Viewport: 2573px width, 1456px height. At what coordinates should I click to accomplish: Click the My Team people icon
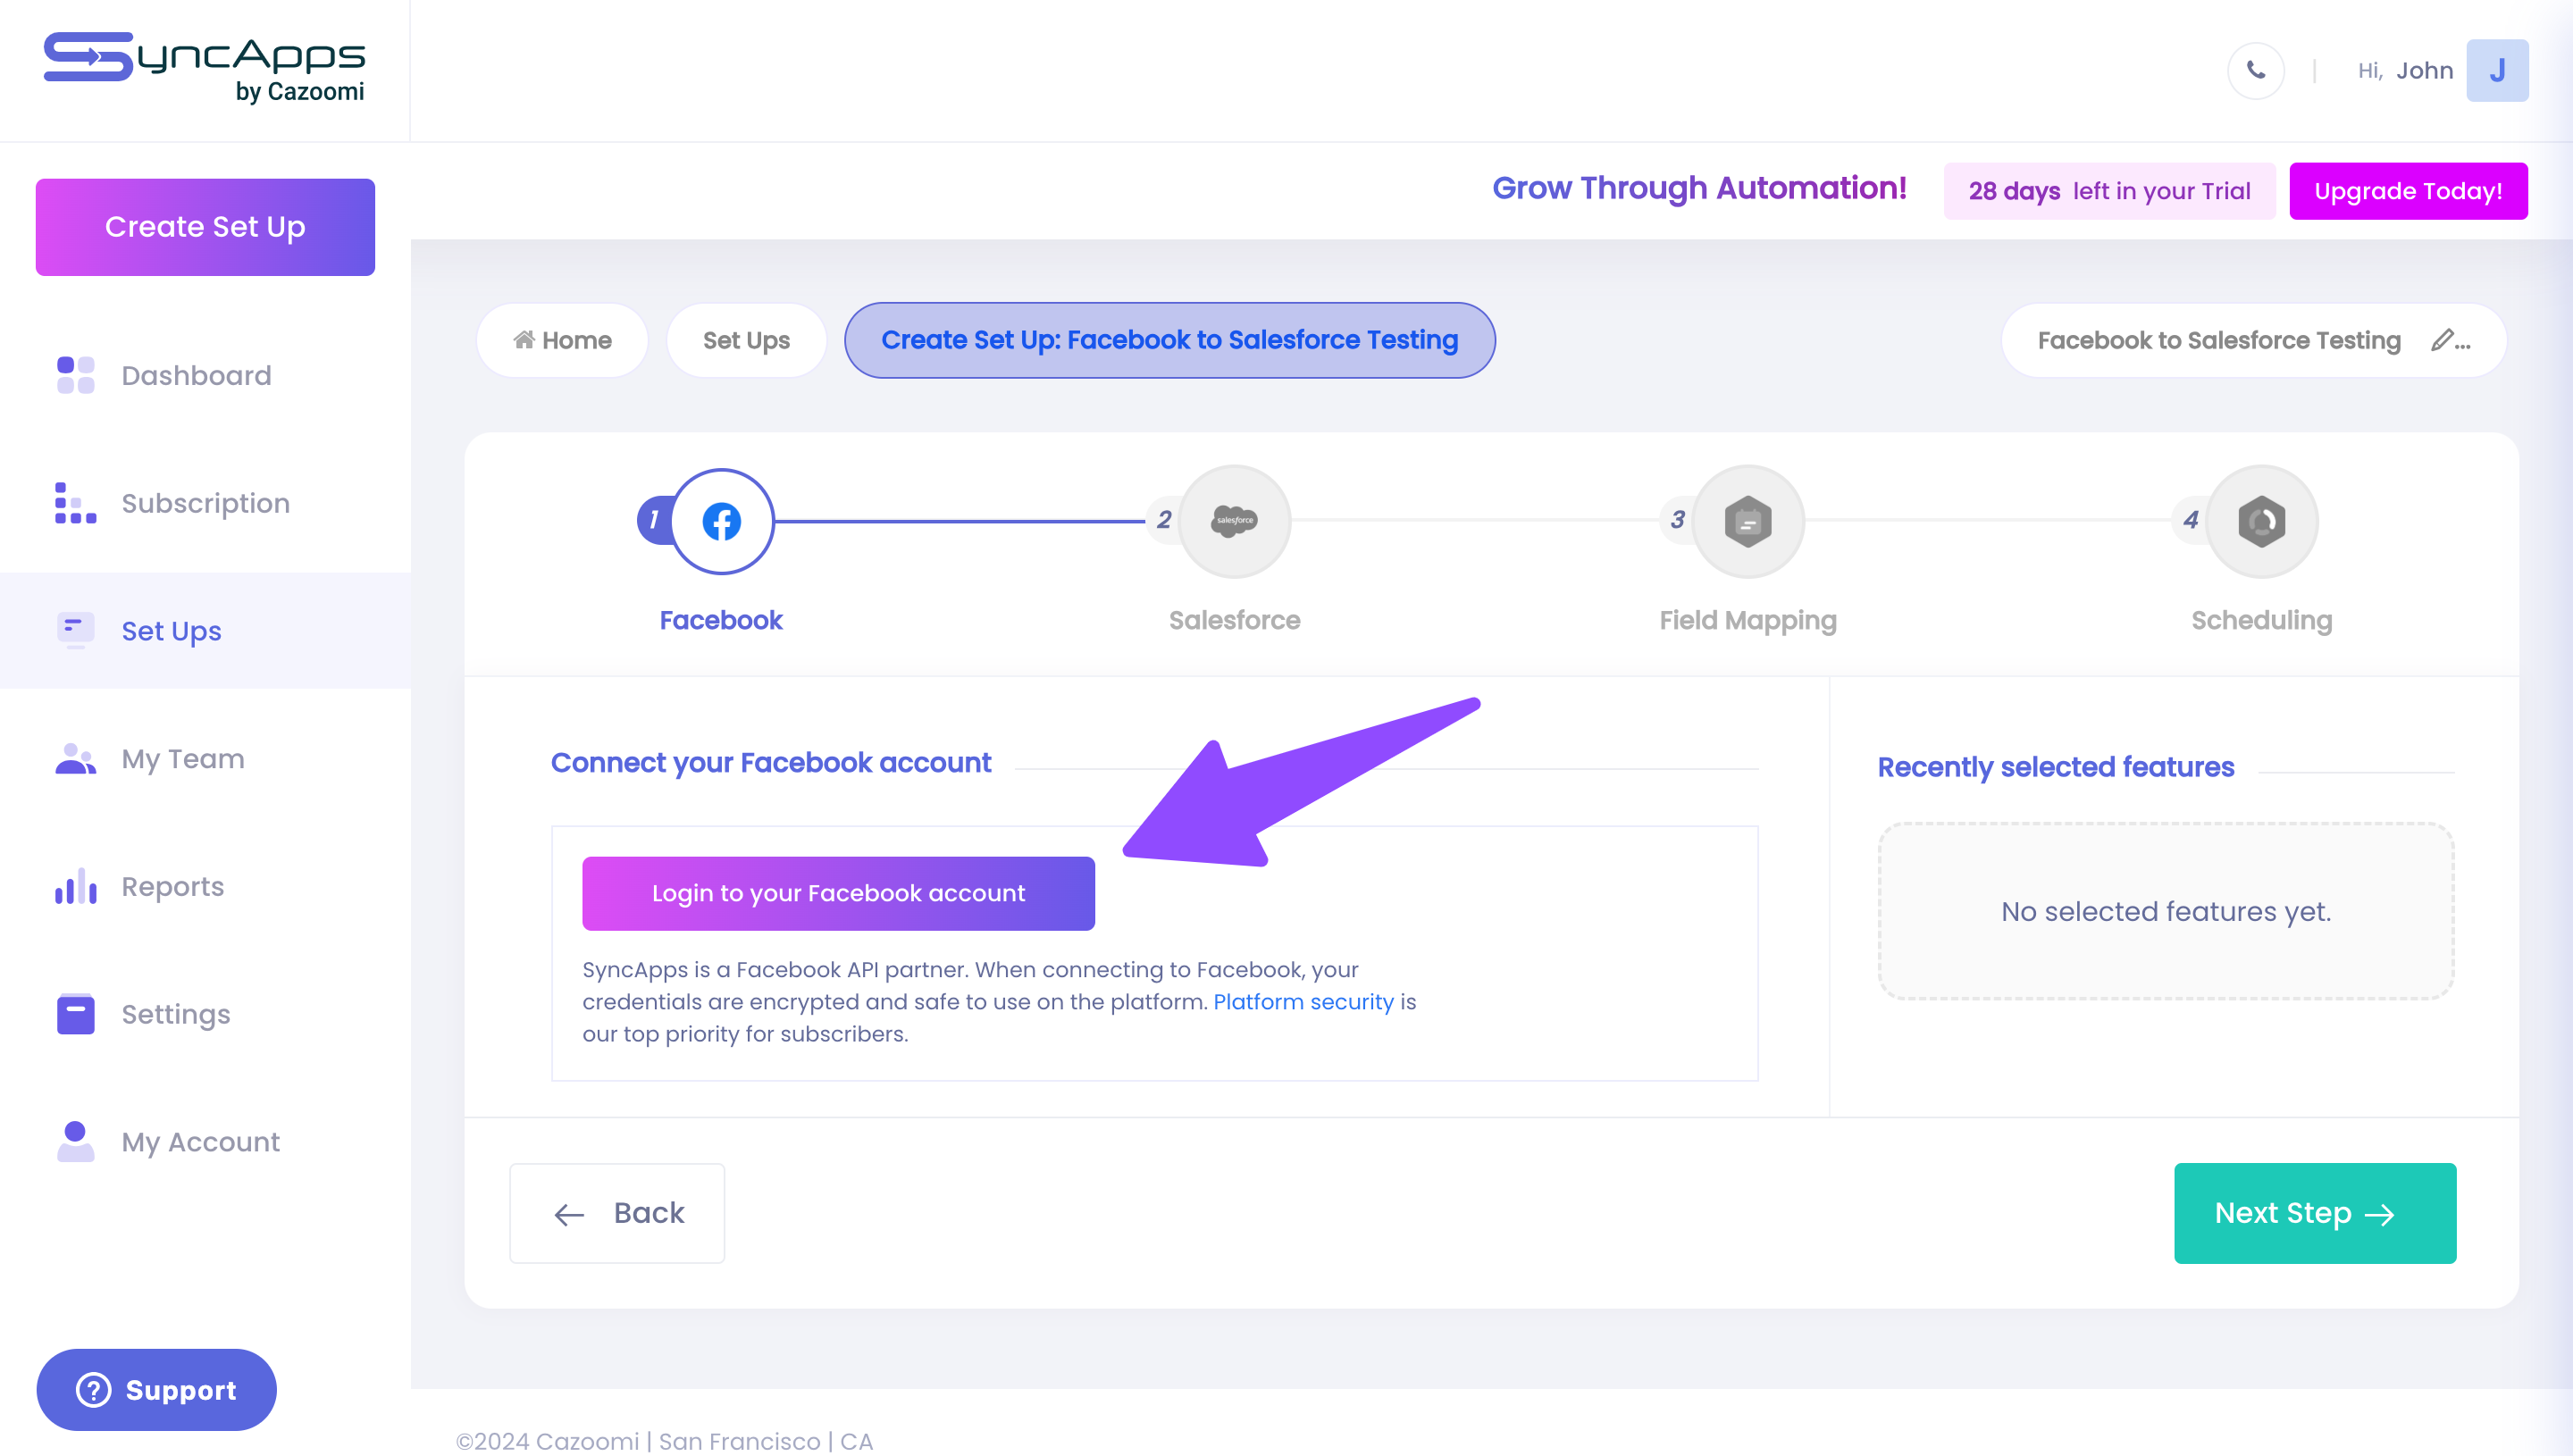point(75,759)
